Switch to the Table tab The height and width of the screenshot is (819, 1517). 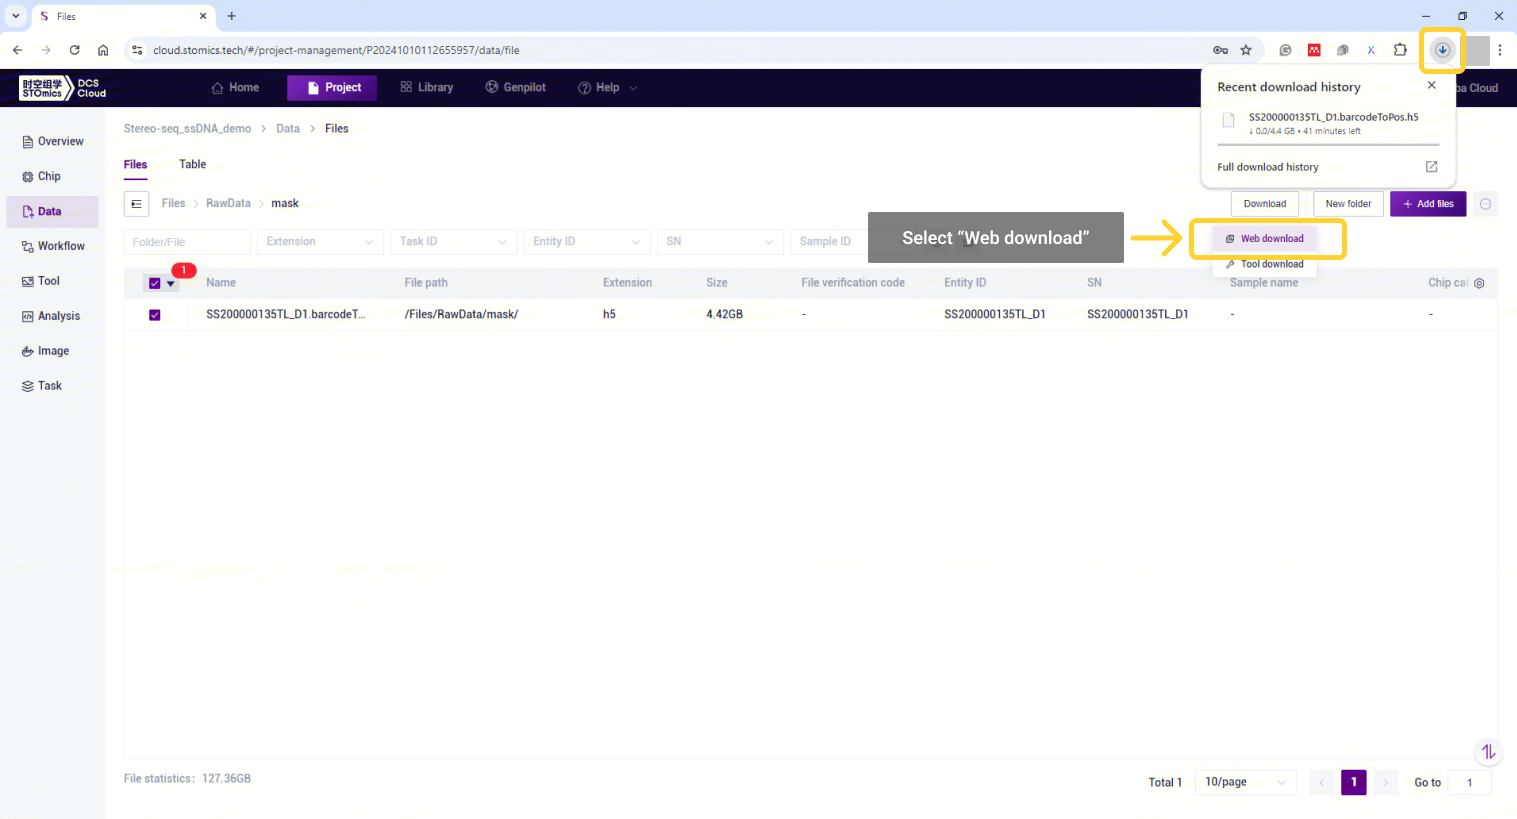tap(192, 164)
